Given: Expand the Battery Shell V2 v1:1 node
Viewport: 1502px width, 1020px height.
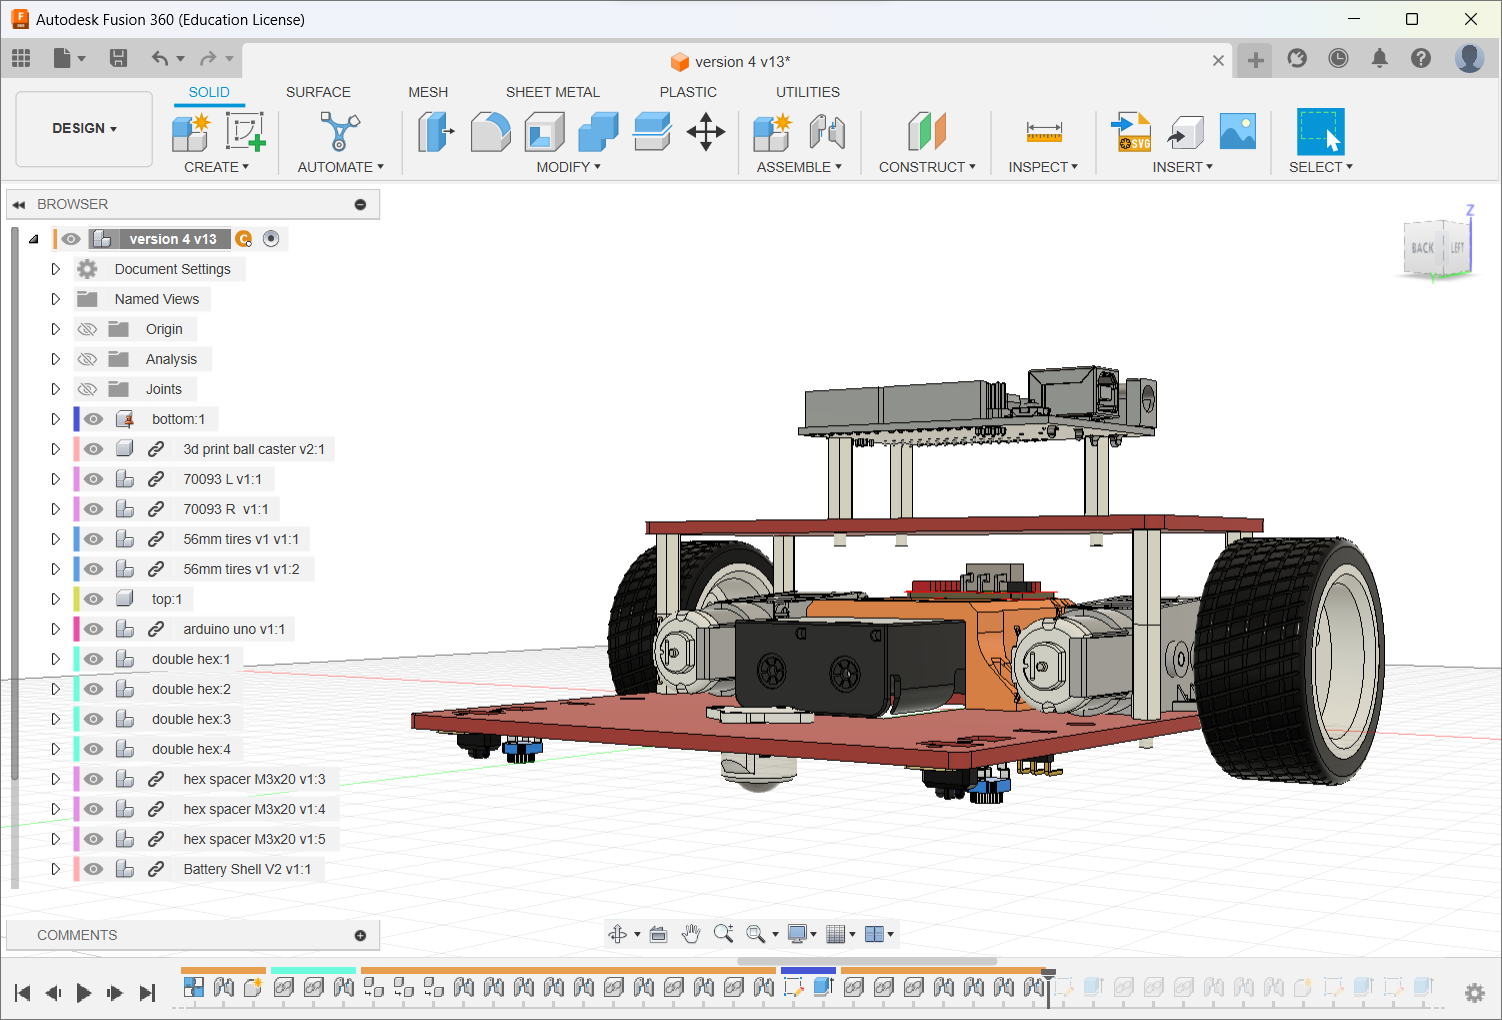Looking at the screenshot, I should (56, 869).
